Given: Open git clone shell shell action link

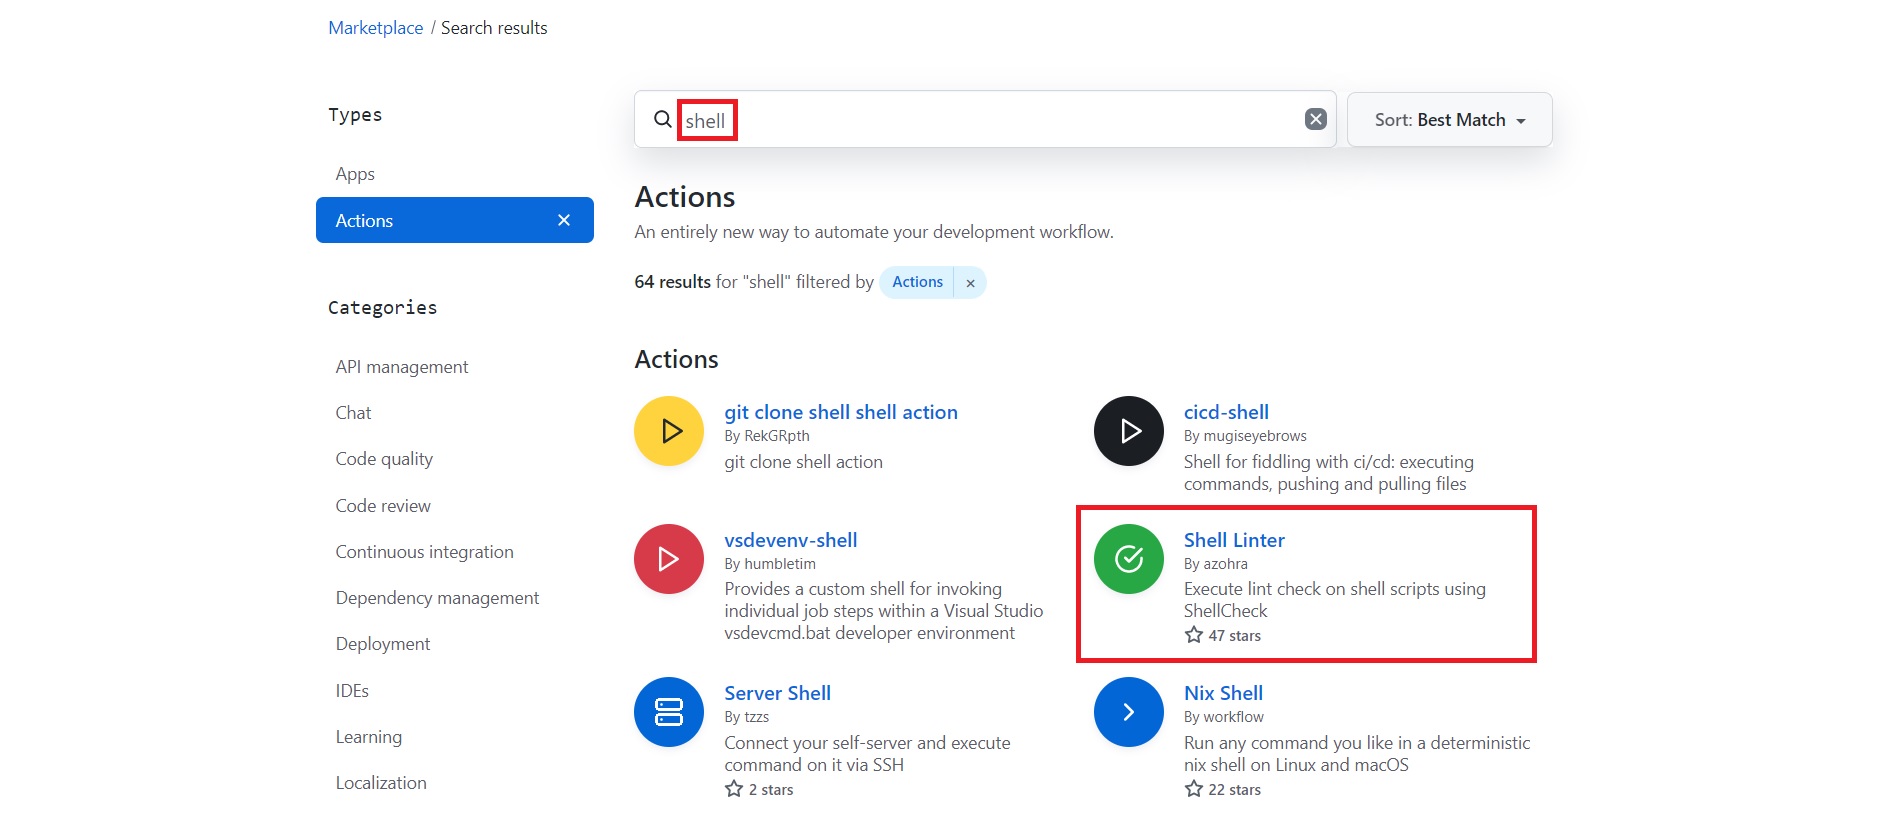Looking at the screenshot, I should (x=841, y=412).
